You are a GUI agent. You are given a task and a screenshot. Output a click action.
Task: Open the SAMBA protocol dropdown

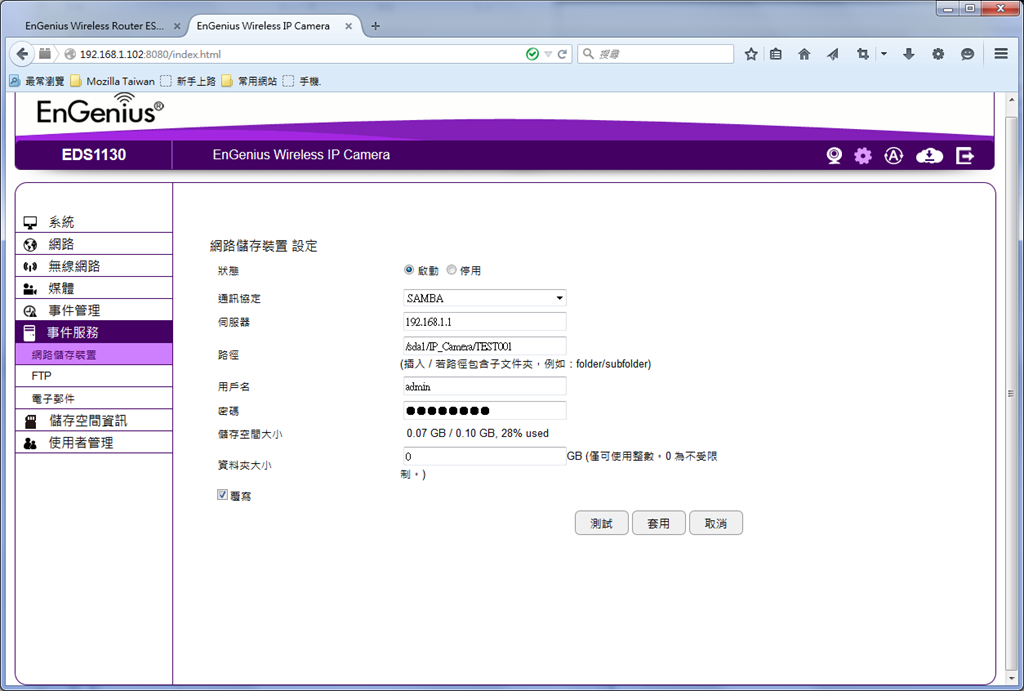(x=485, y=298)
